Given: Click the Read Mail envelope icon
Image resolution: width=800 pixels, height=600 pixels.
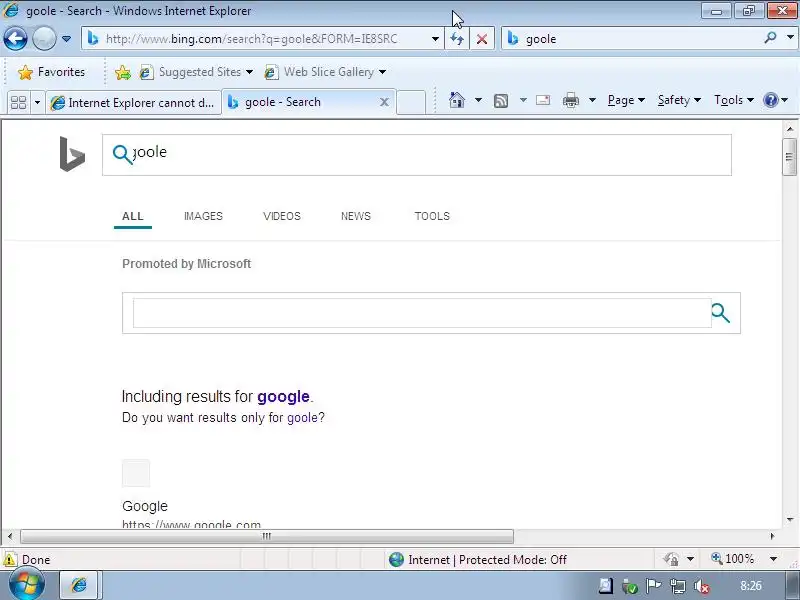Looking at the screenshot, I should [x=543, y=100].
